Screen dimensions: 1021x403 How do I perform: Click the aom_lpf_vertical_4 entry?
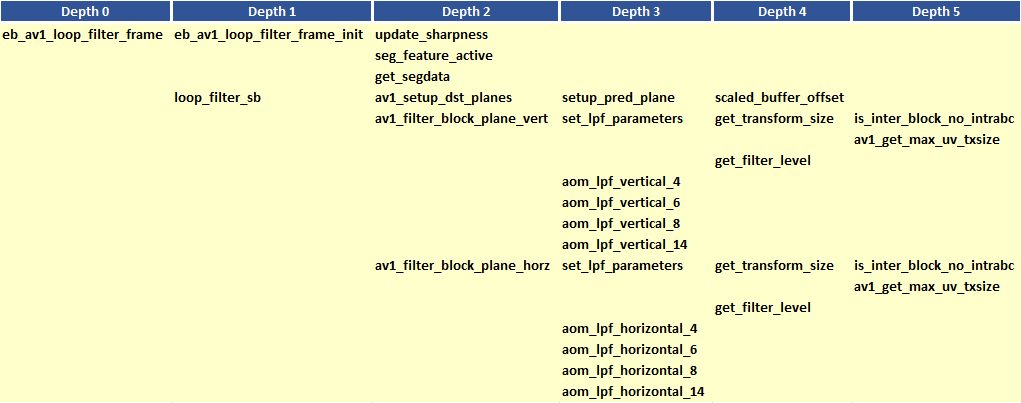pos(621,182)
